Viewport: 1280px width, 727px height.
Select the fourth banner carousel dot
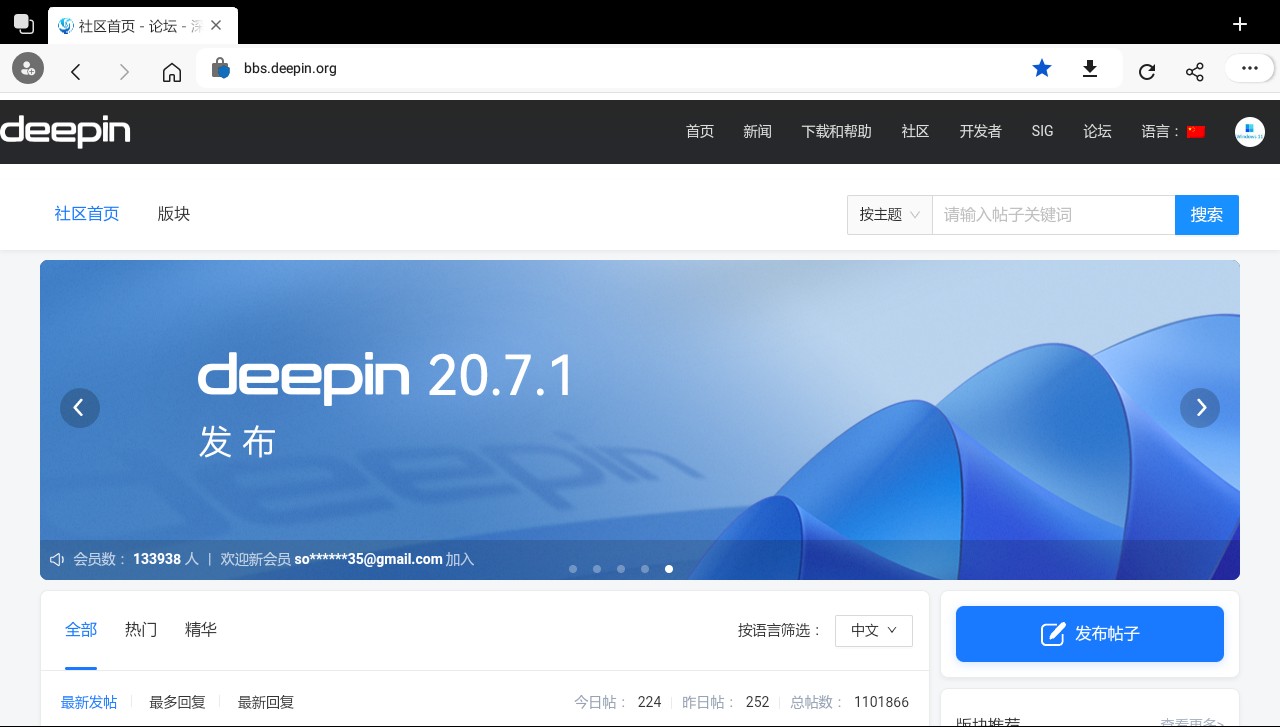pyautogui.click(x=645, y=569)
